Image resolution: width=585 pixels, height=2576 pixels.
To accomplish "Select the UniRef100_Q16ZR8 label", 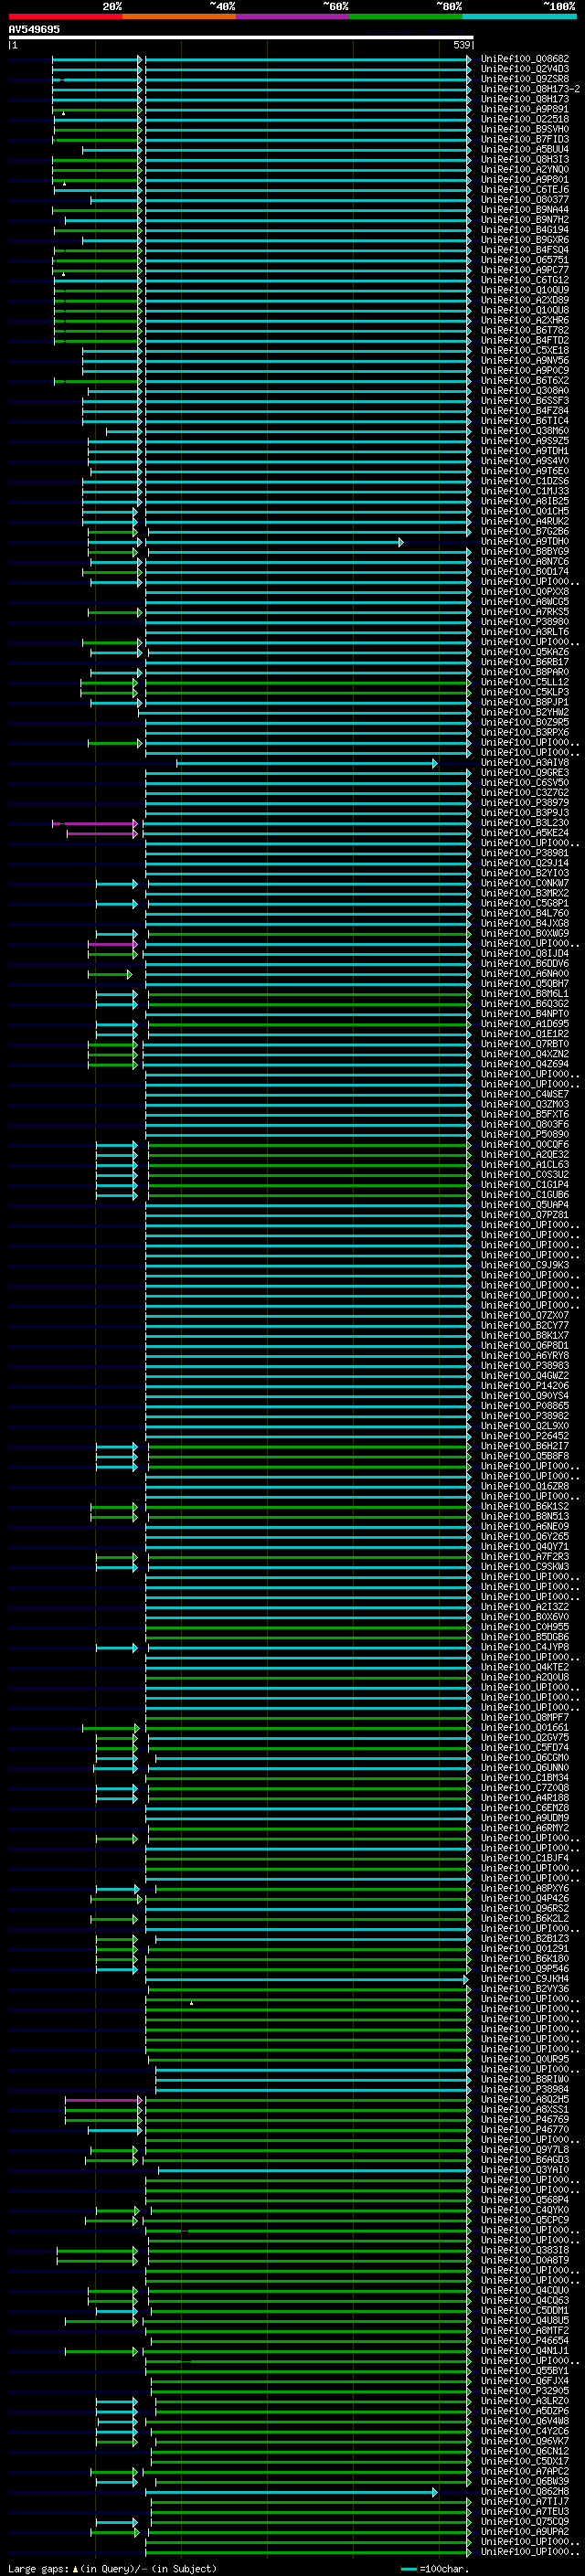I will coord(525,1487).
